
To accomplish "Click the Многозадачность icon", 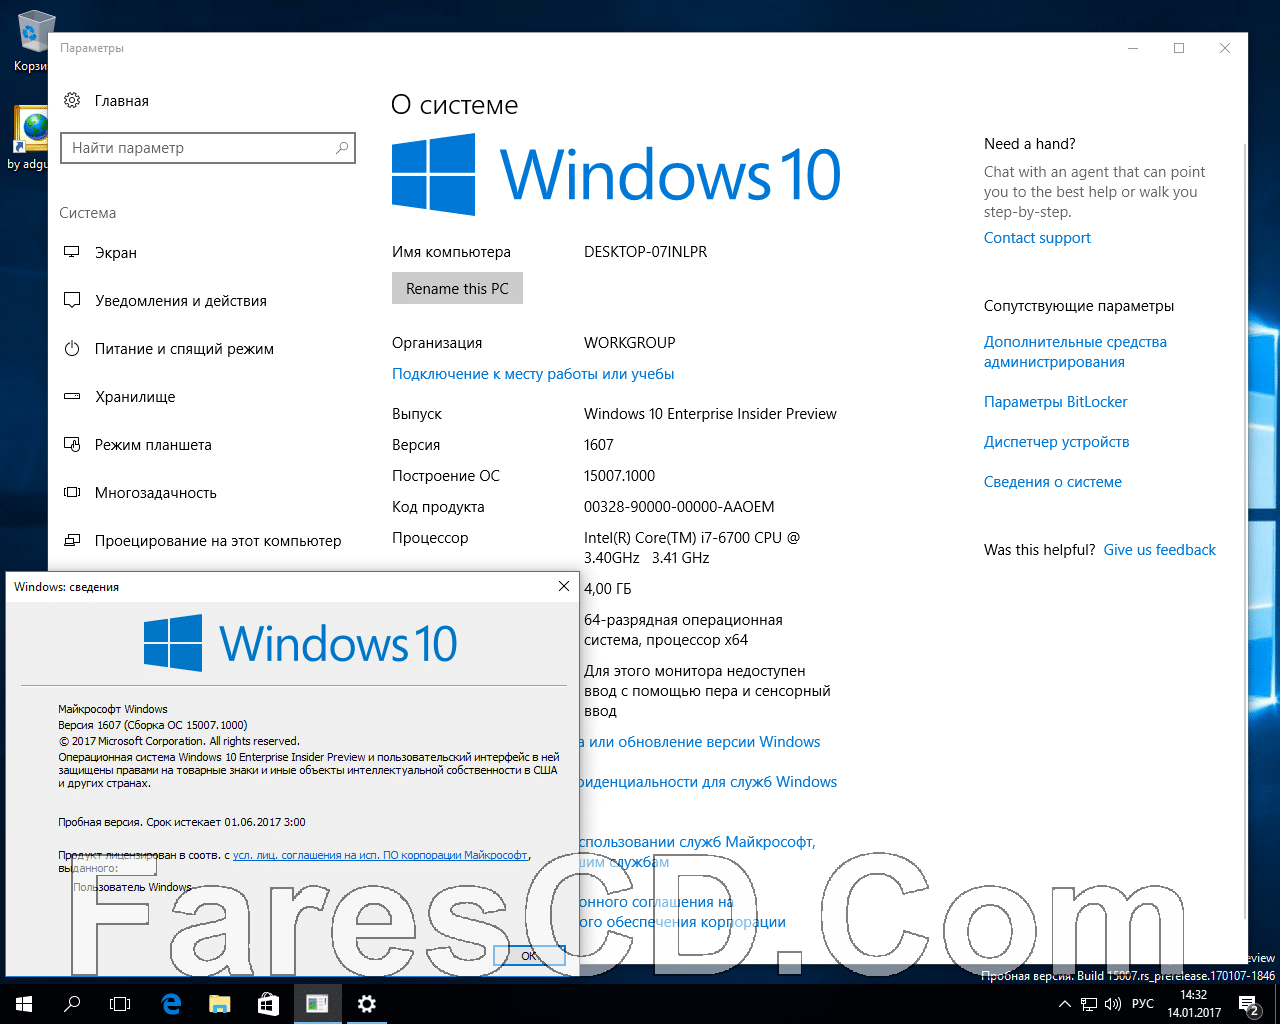I will (x=72, y=492).
